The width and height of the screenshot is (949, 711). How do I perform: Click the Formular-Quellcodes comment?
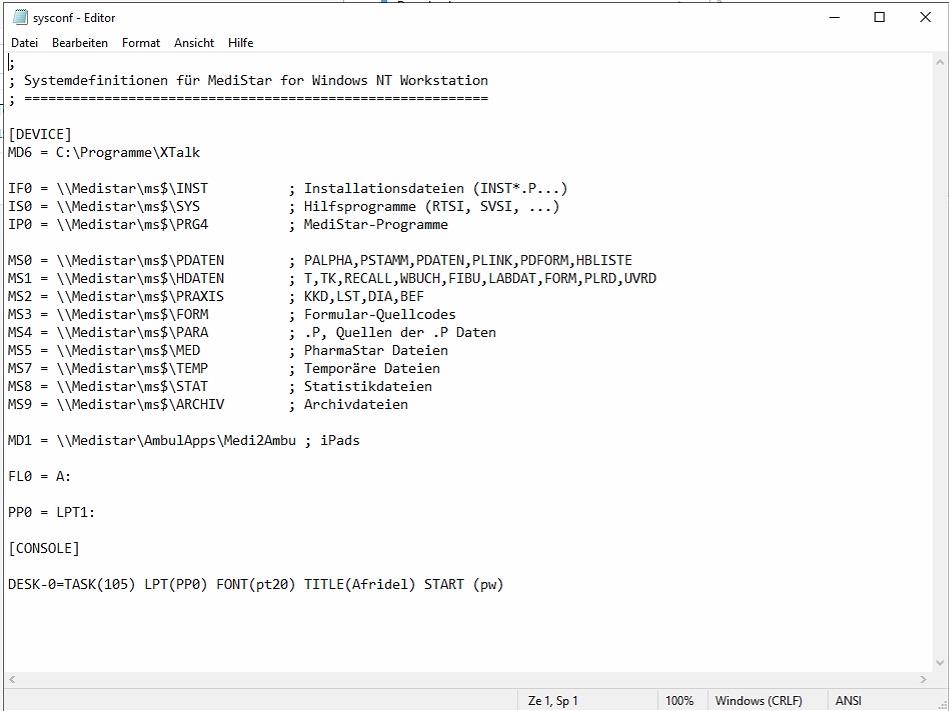(379, 315)
